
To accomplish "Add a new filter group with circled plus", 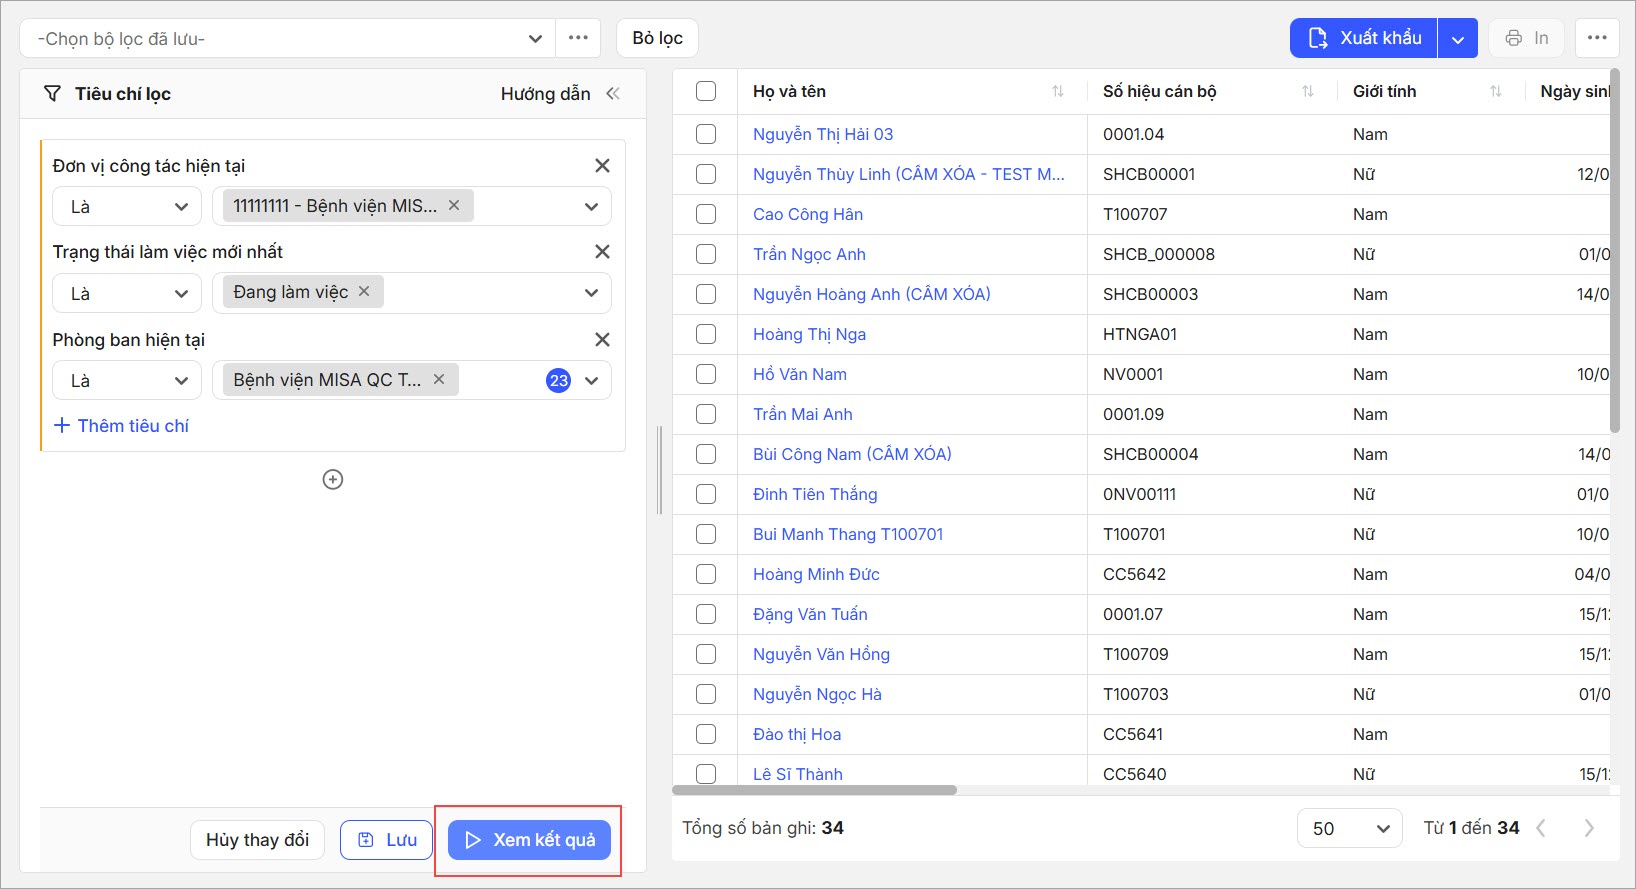I will pos(333,480).
